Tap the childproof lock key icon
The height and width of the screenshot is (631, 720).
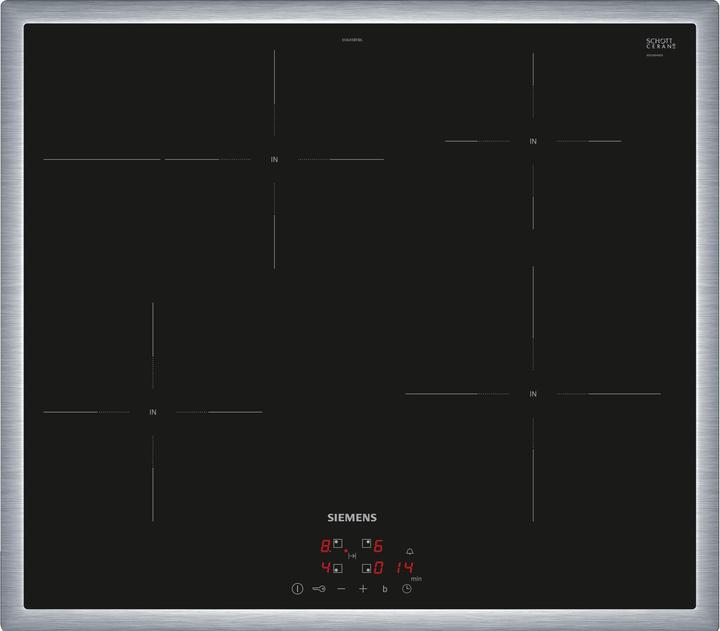(x=319, y=589)
